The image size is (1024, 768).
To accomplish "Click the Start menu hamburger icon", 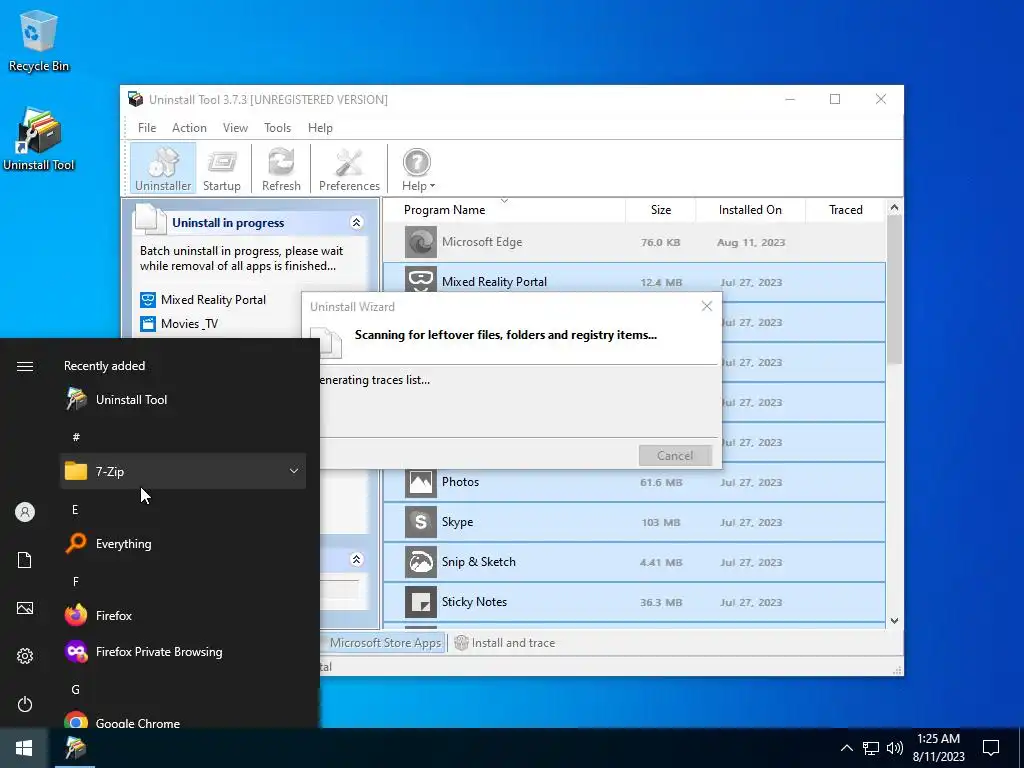I will (25, 366).
